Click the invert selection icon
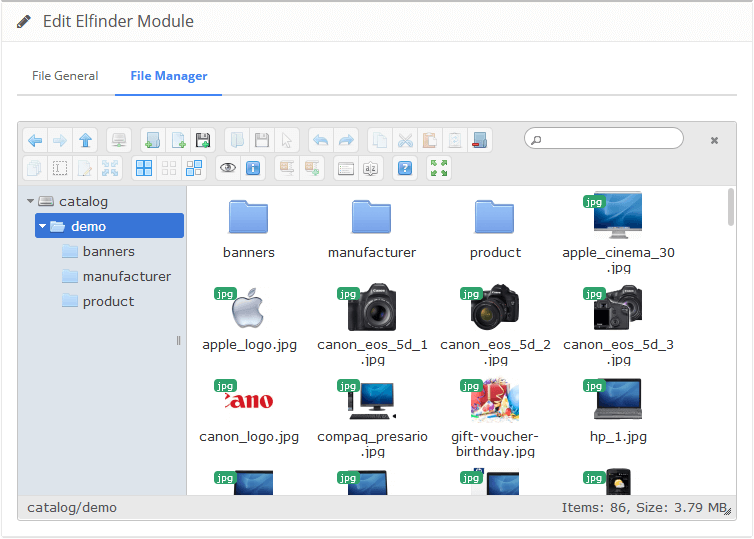This screenshot has width=754, height=539. pyautogui.click(x=194, y=168)
